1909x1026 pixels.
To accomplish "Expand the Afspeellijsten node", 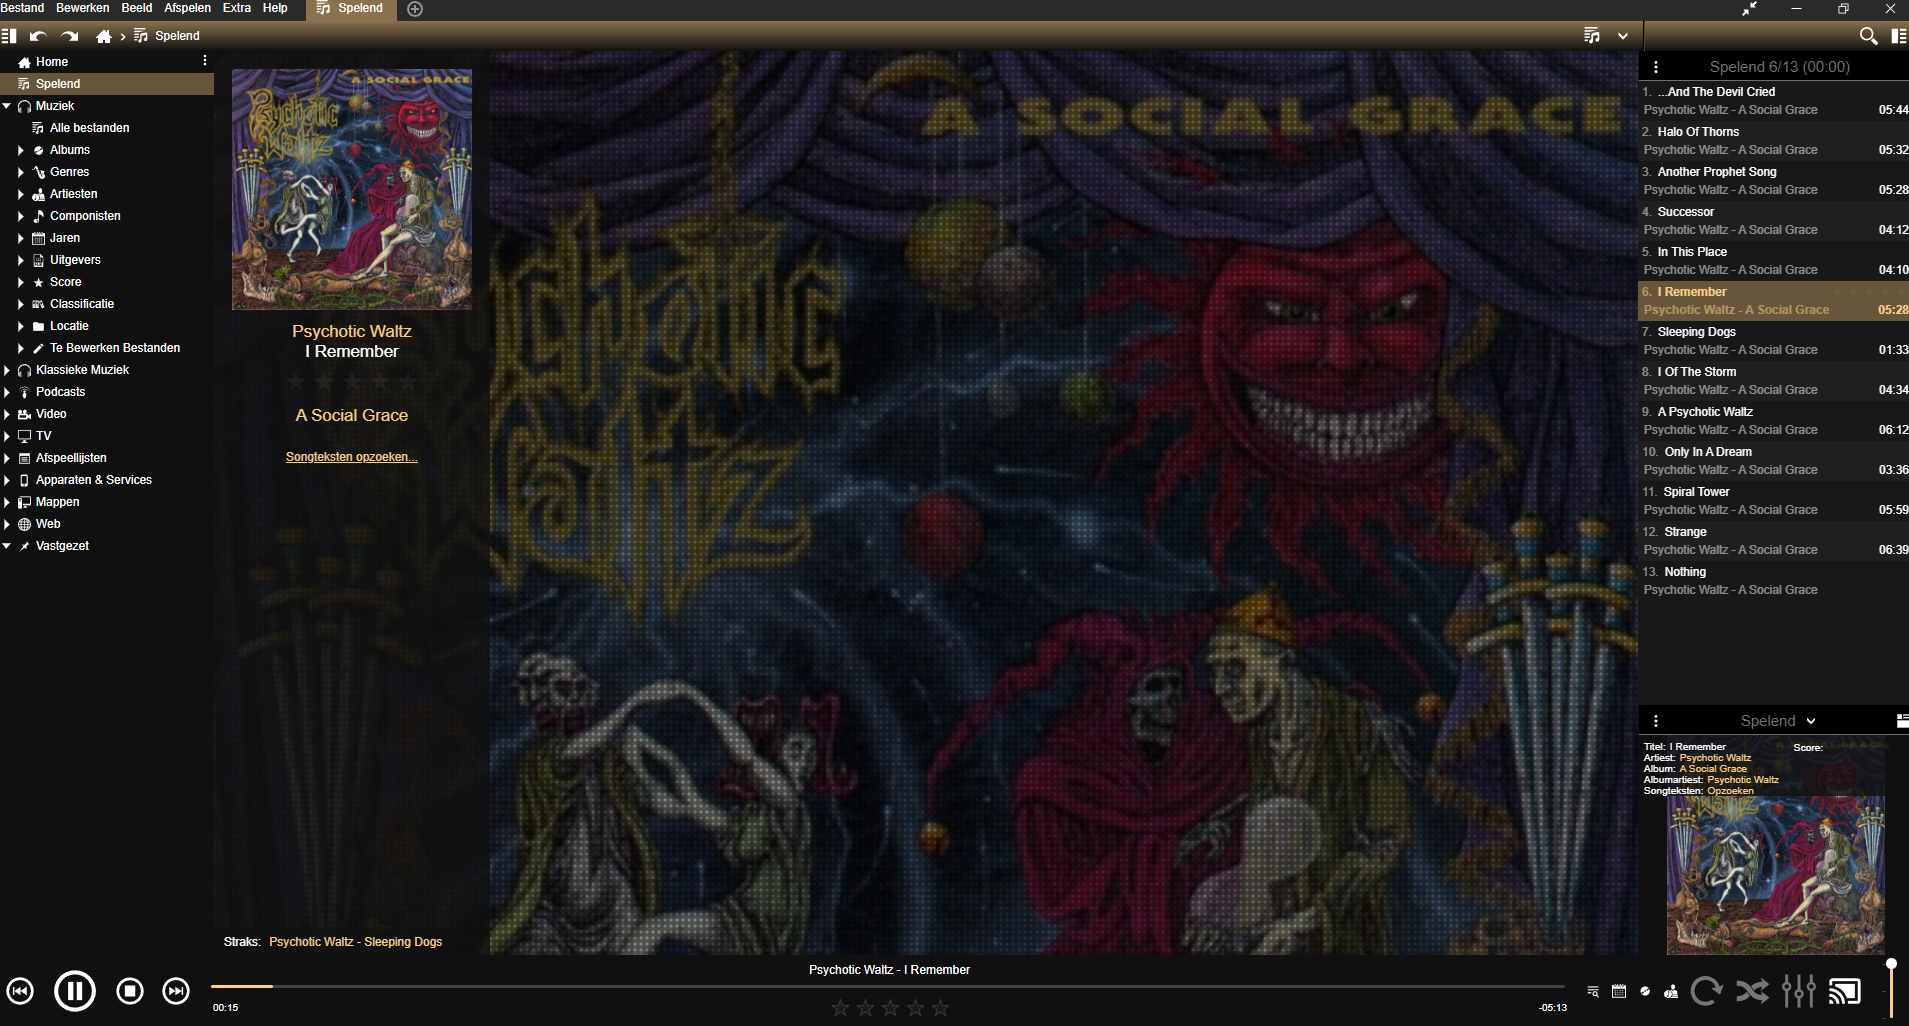I will click(7, 458).
